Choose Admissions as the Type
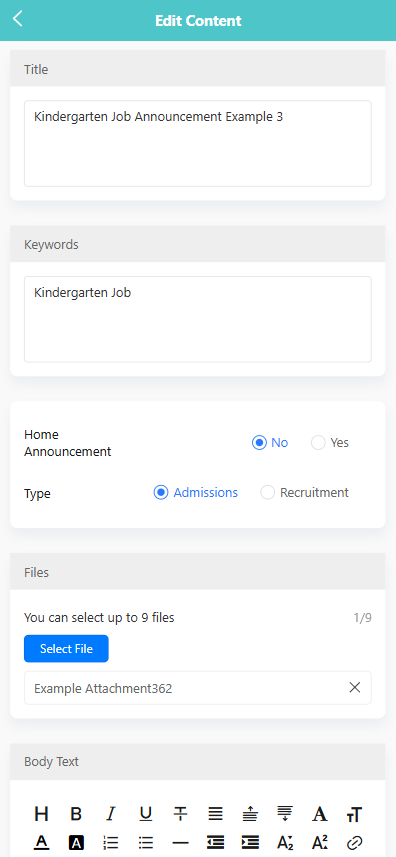This screenshot has width=396, height=857. [196, 492]
